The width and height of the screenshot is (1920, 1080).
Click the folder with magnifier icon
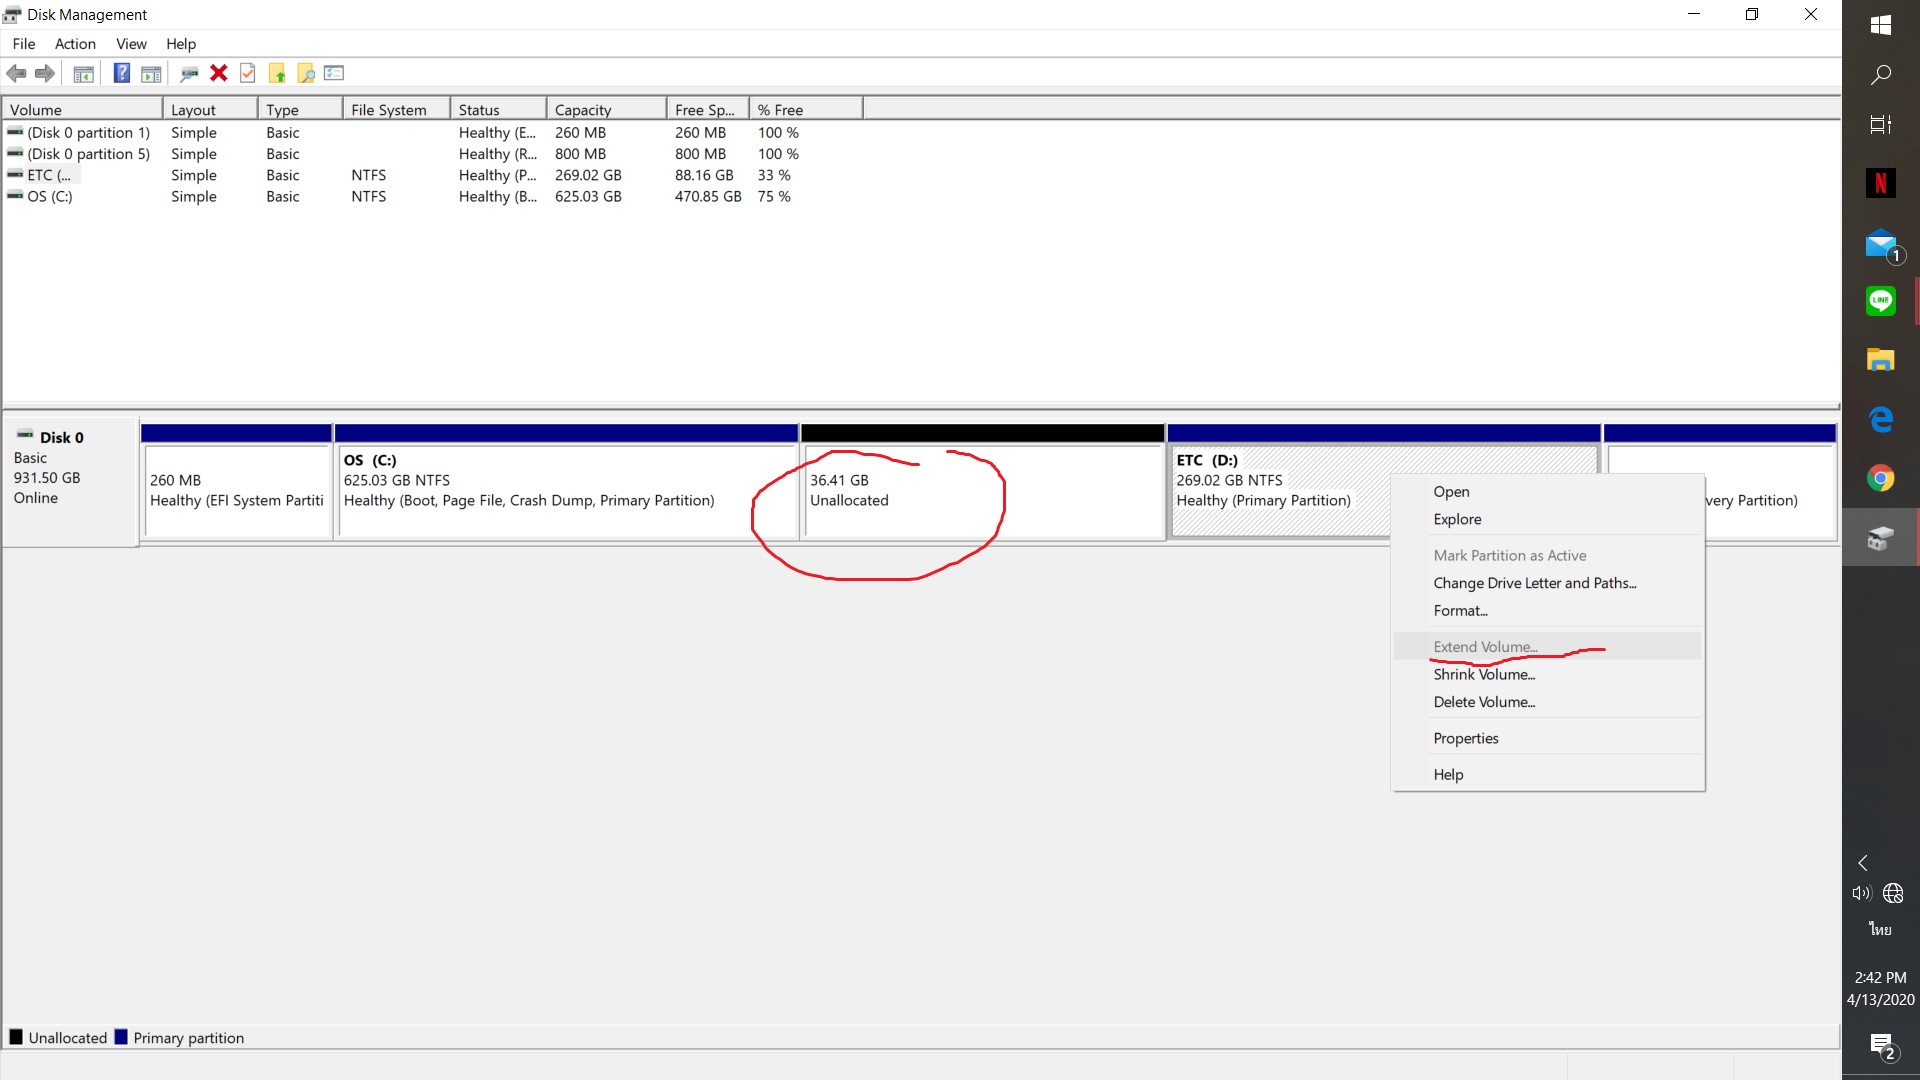[x=306, y=73]
